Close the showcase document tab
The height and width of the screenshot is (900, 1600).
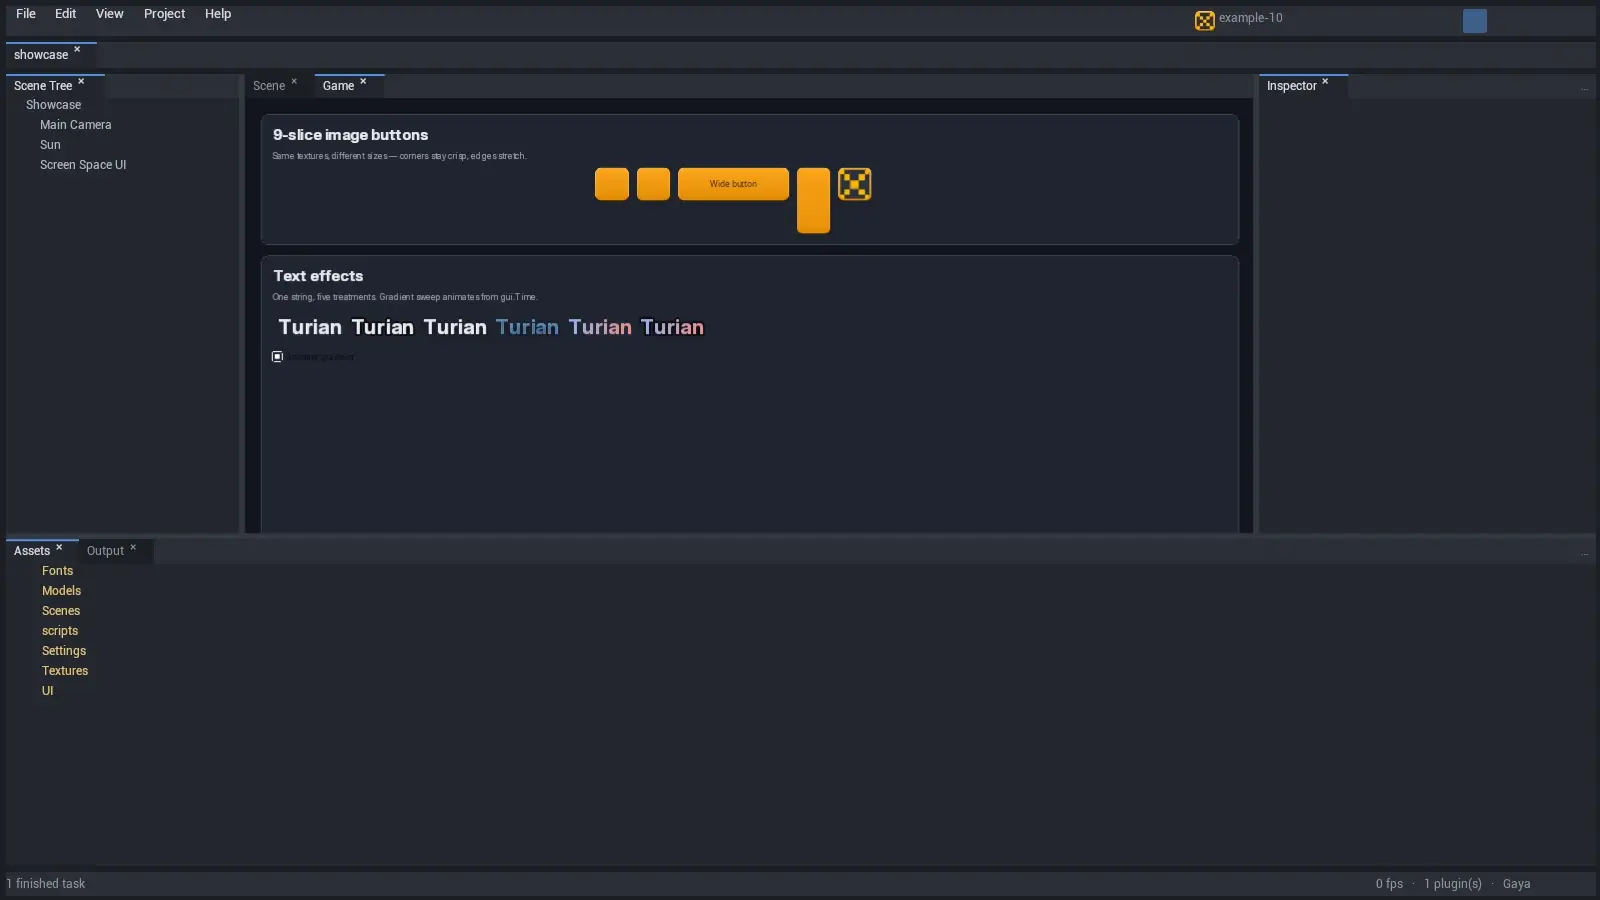(x=77, y=50)
